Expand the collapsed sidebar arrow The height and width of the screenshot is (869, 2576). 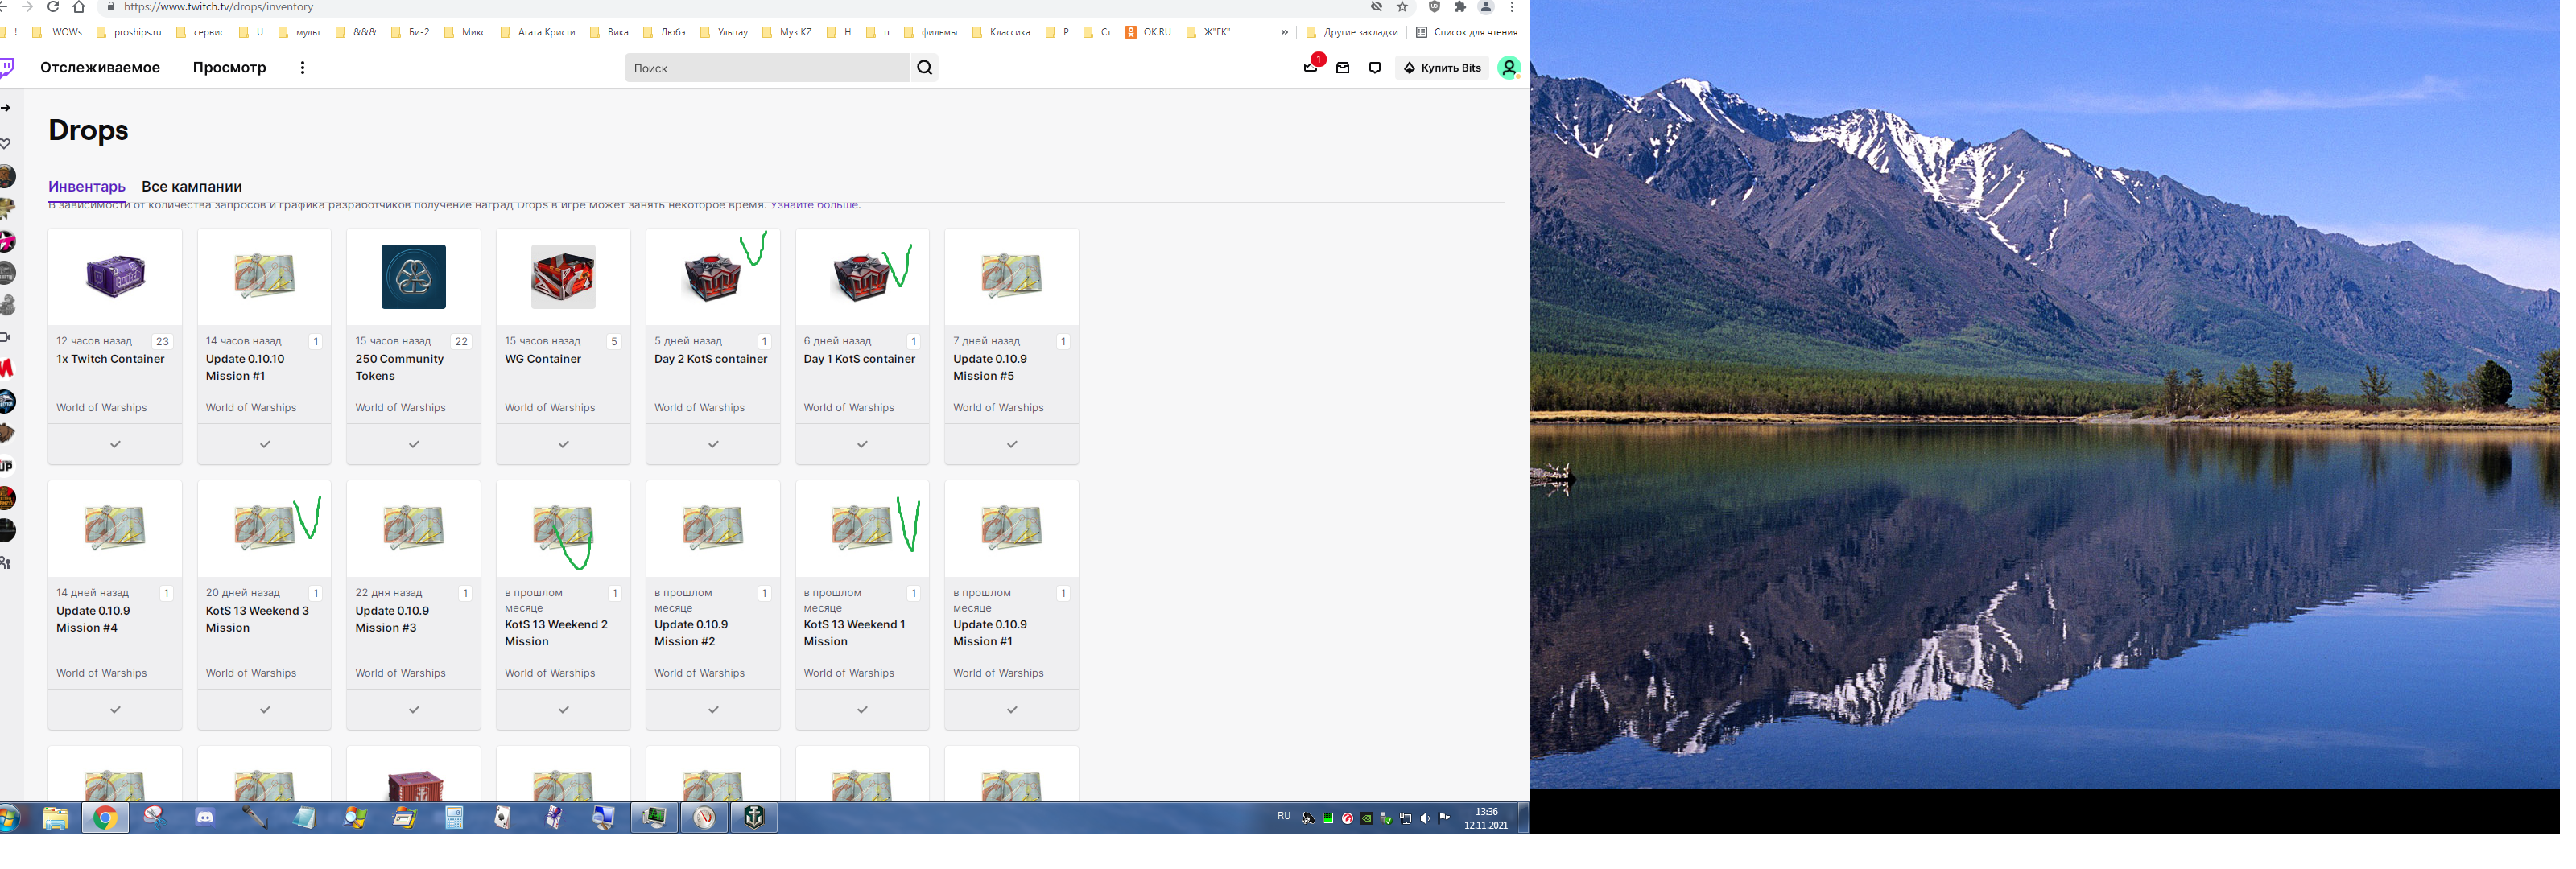point(6,108)
